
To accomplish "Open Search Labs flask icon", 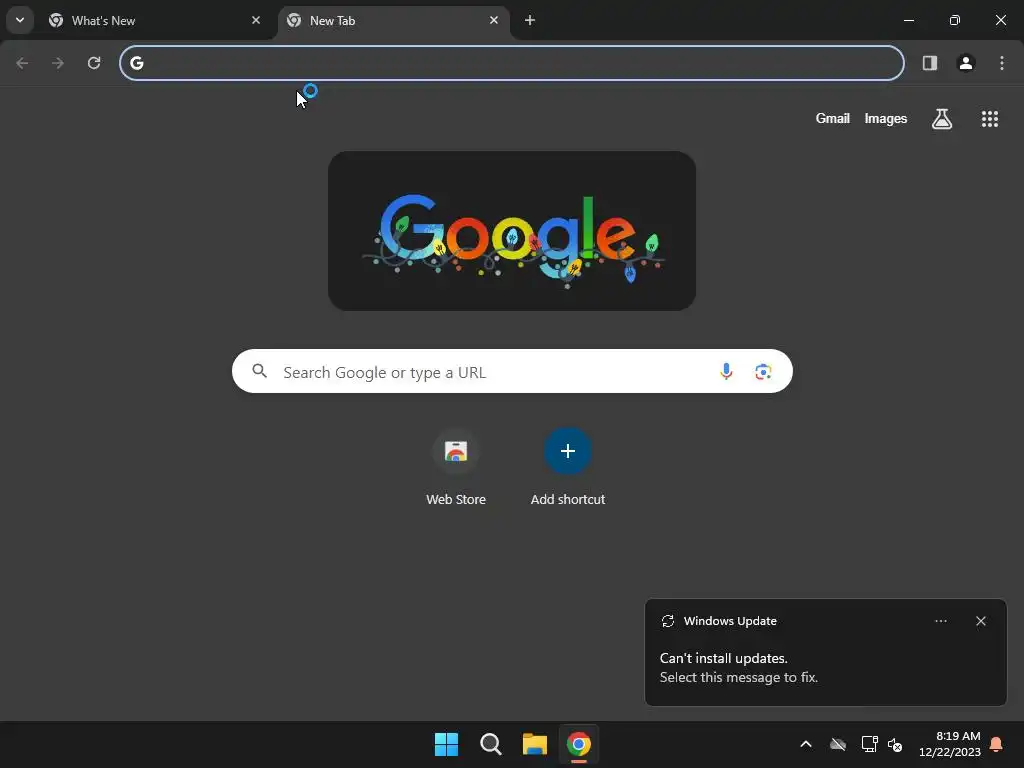I will [x=942, y=119].
